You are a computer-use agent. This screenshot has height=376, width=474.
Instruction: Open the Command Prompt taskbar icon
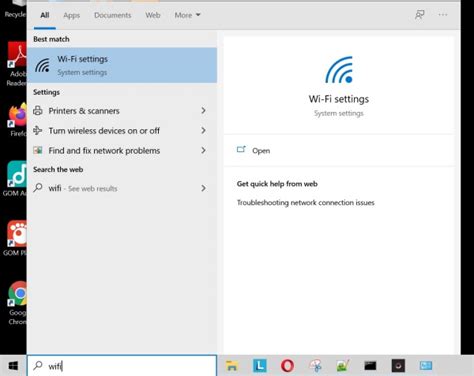pyautogui.click(x=370, y=366)
